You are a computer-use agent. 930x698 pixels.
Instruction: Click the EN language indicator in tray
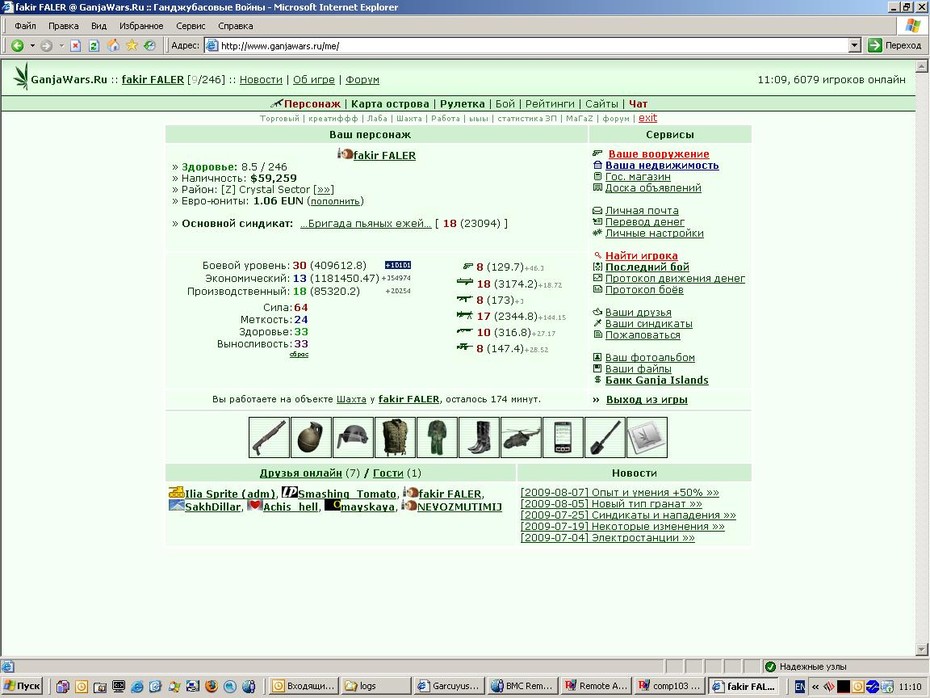pos(800,687)
